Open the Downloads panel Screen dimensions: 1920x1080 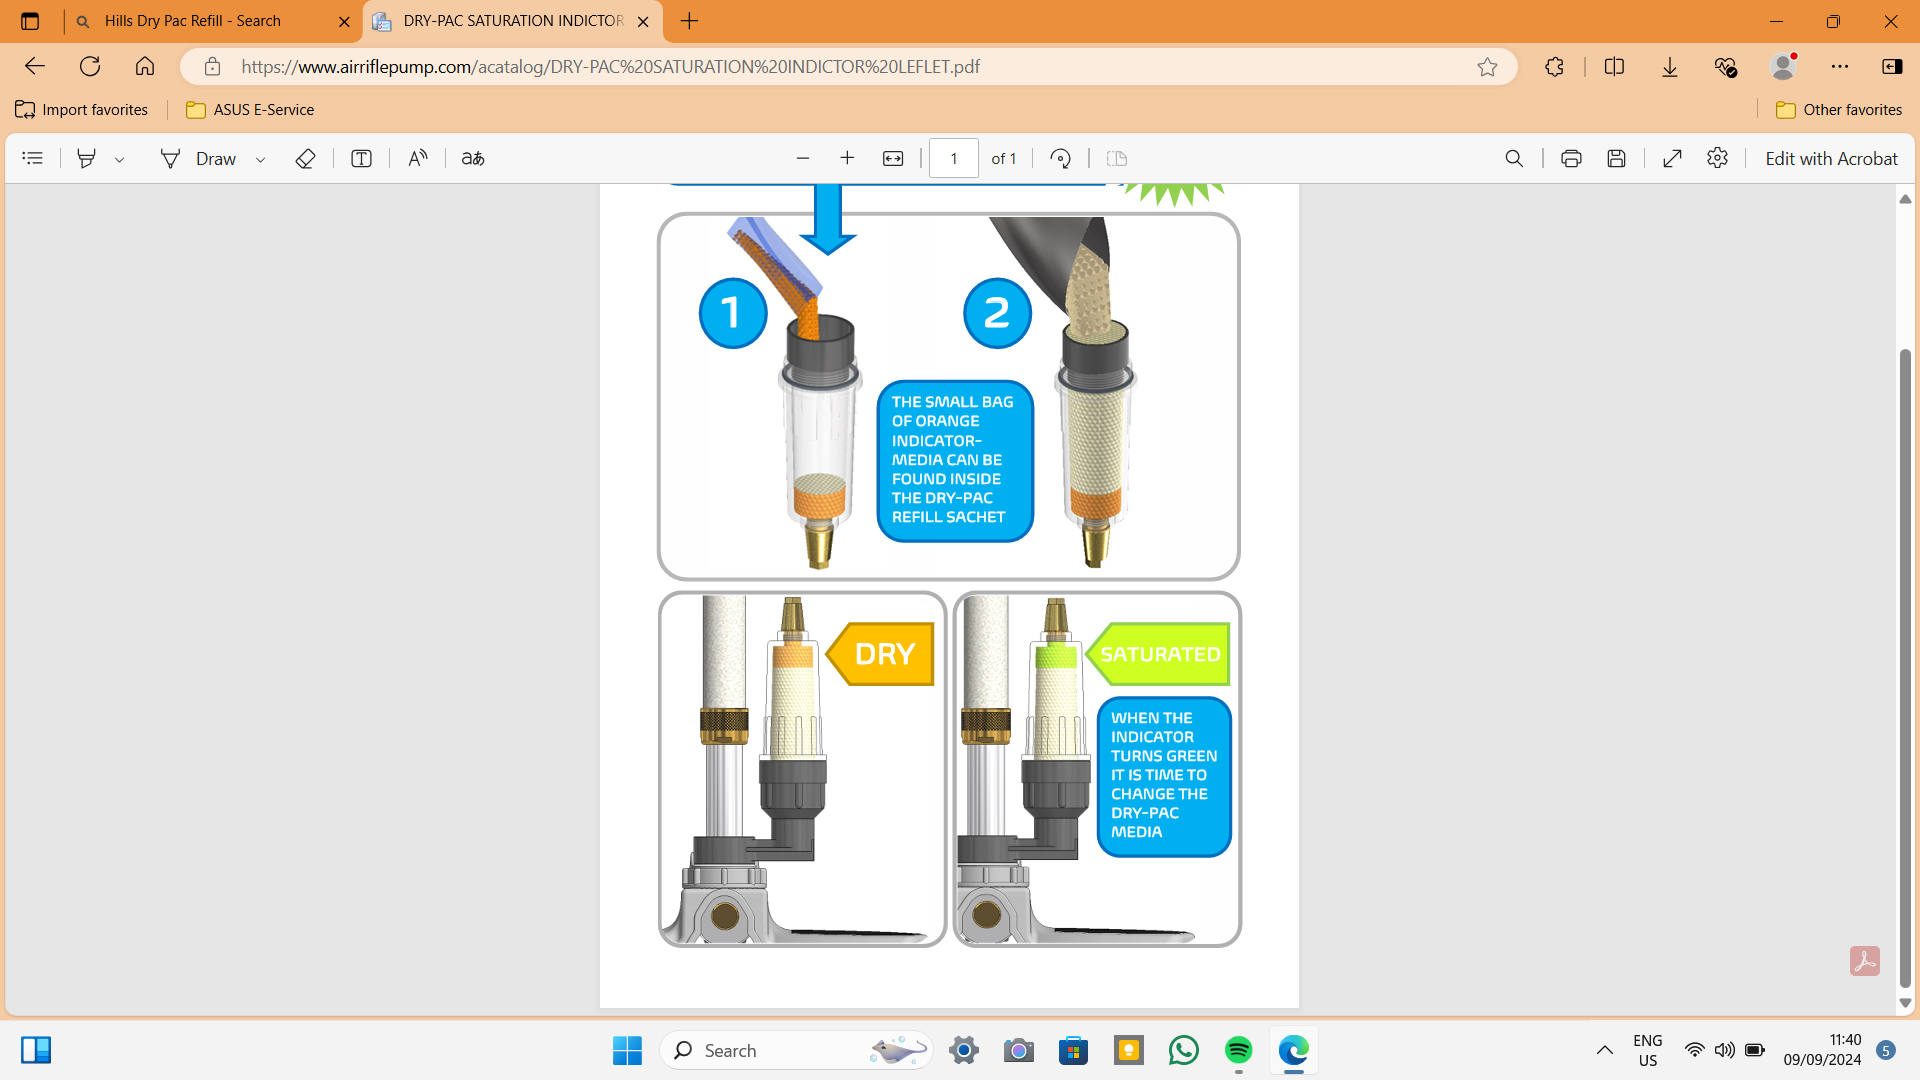(1670, 67)
